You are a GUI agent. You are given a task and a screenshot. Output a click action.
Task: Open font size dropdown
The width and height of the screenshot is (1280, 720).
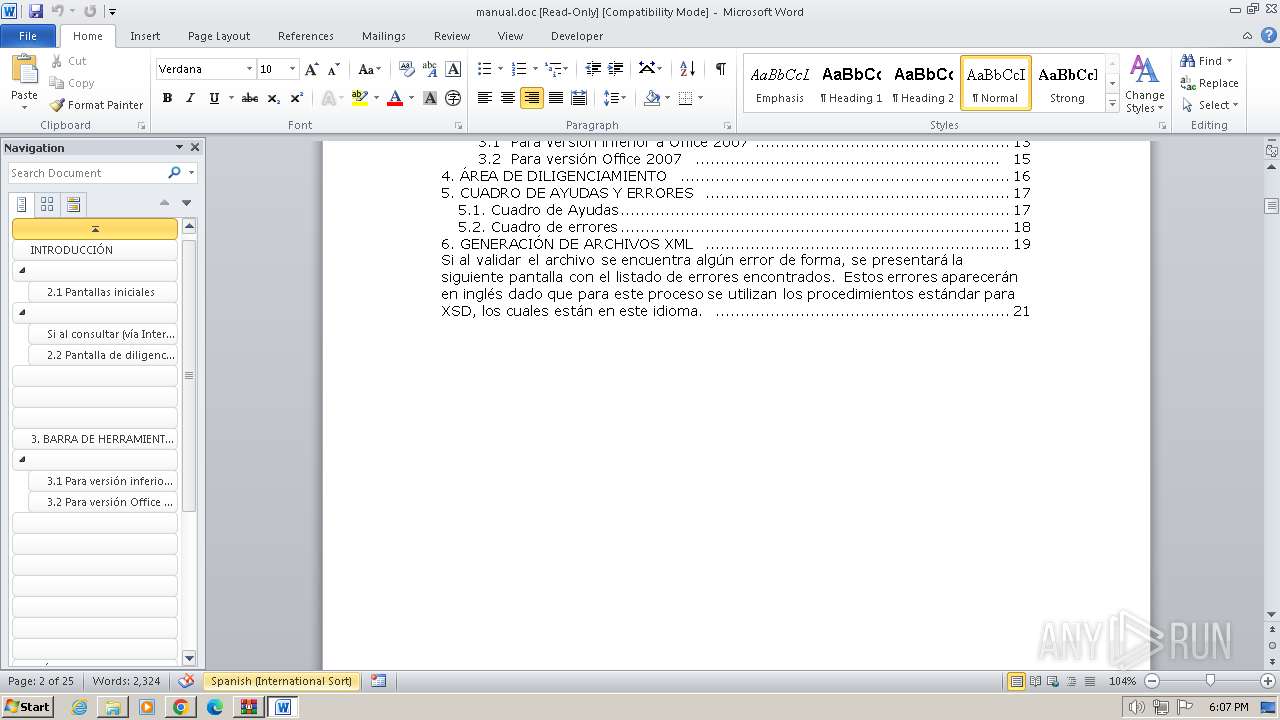coord(292,69)
